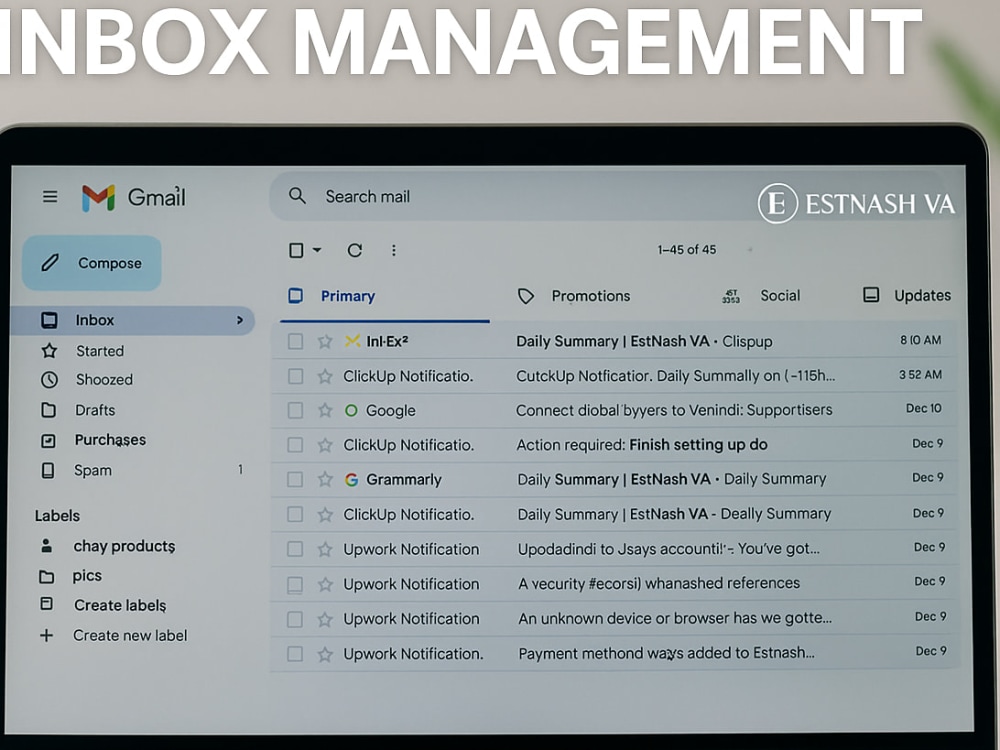Select the Deally Summary email checkbox
Screen dimensions: 1000x750
coord(295,514)
